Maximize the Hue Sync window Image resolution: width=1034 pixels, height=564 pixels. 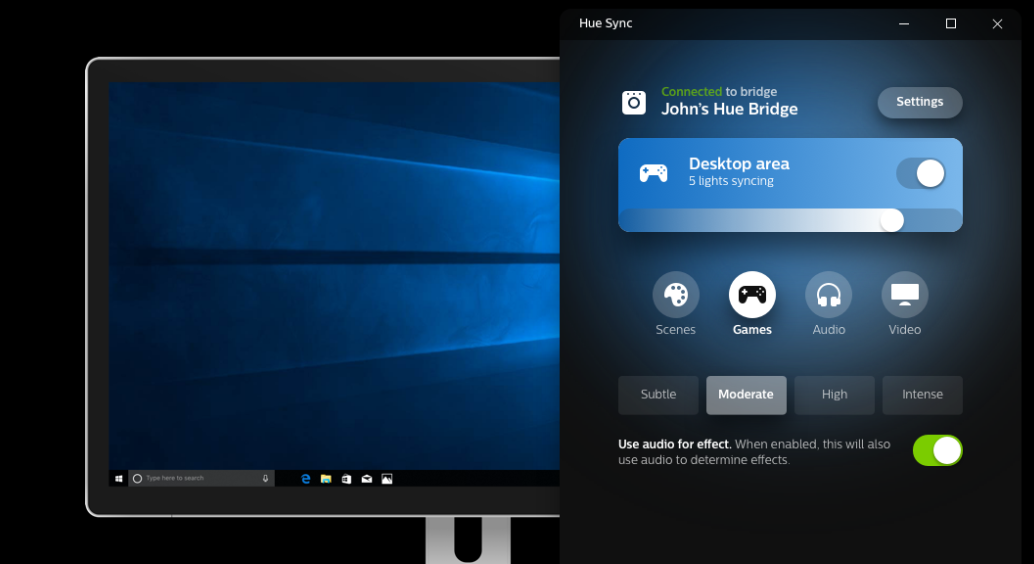pyautogui.click(x=951, y=24)
